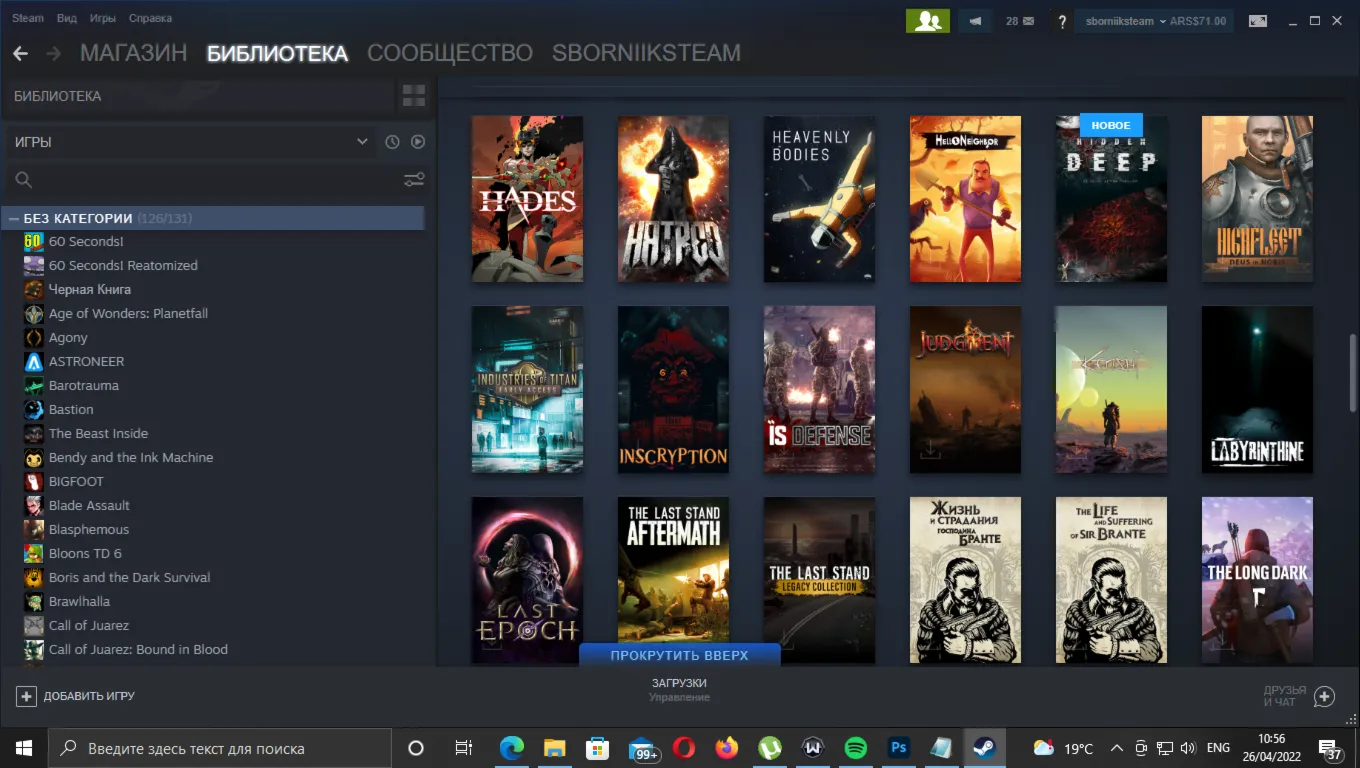Open Hatred game cover

(673, 199)
